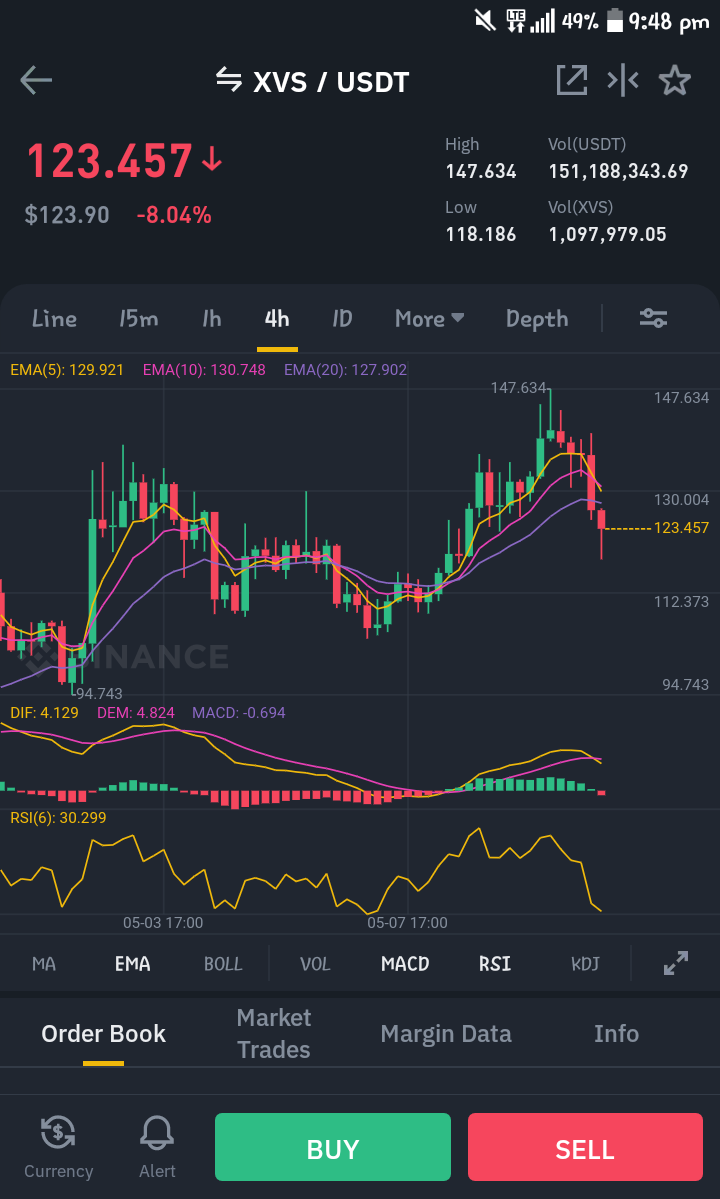Viewport: 720px width, 1199px height.
Task: Expand the More timeframe dropdown
Action: (430, 318)
